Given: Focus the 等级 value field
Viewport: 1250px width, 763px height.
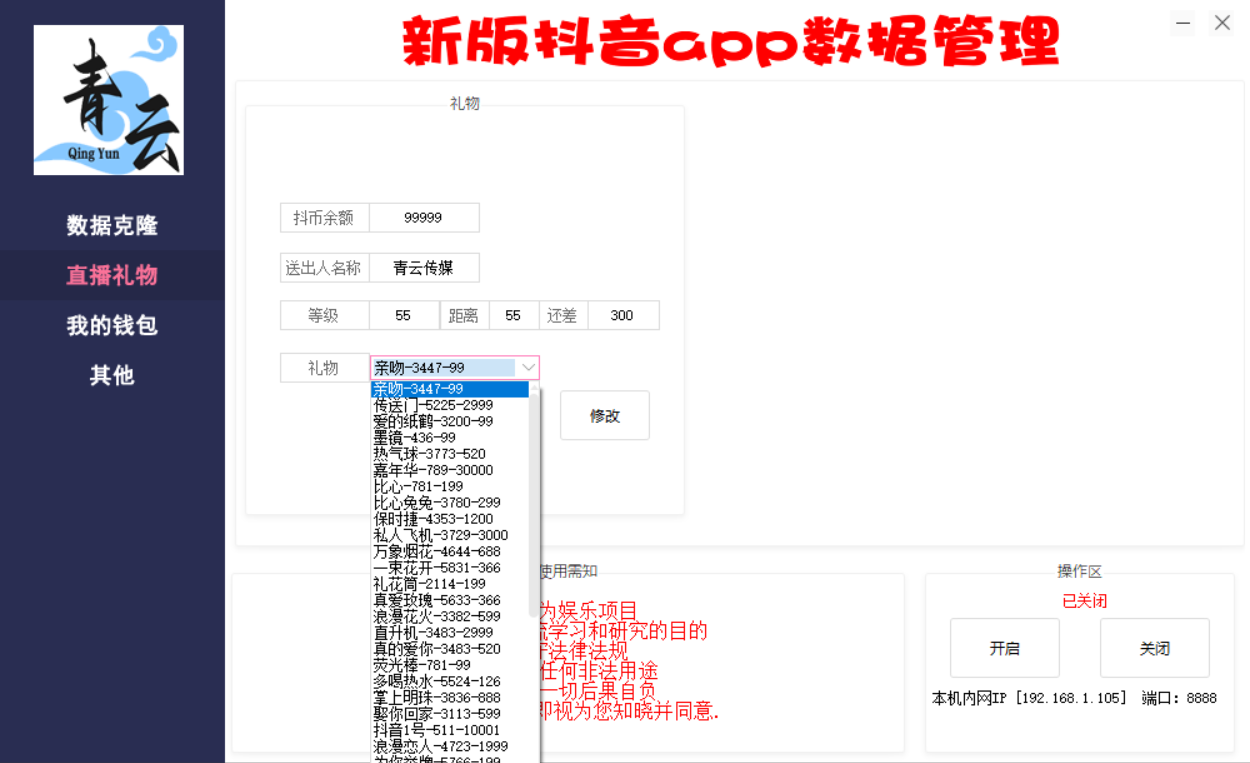Looking at the screenshot, I should pos(404,315).
